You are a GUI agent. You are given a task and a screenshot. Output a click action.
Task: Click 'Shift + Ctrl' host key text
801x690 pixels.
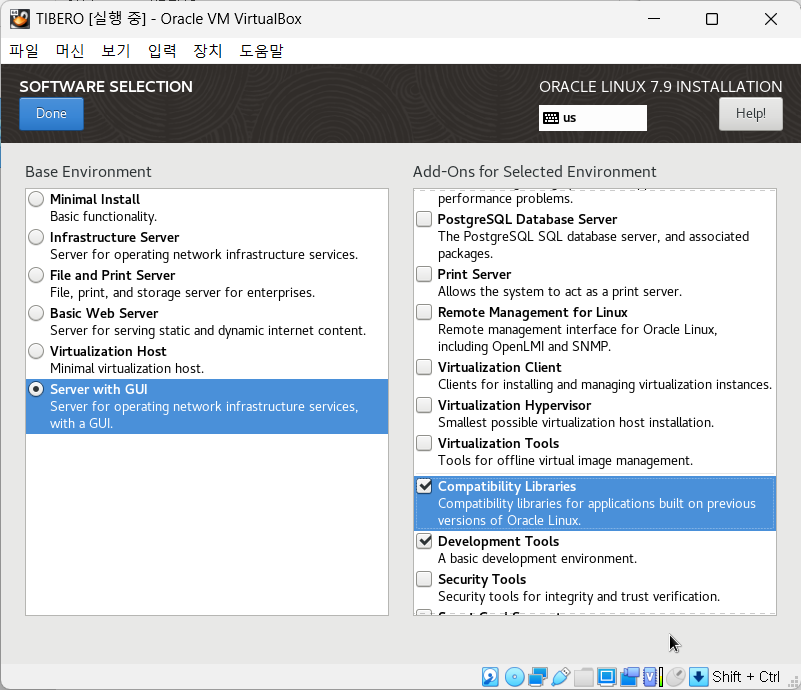(746, 677)
